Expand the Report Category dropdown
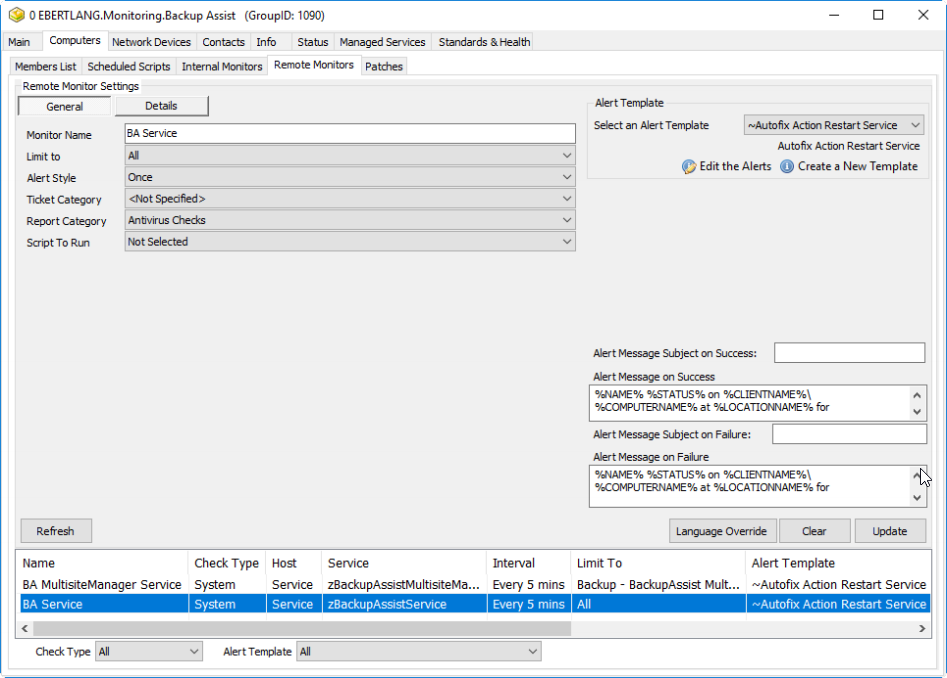Screen dimensions: 947x678 pyautogui.click(x=350, y=221)
